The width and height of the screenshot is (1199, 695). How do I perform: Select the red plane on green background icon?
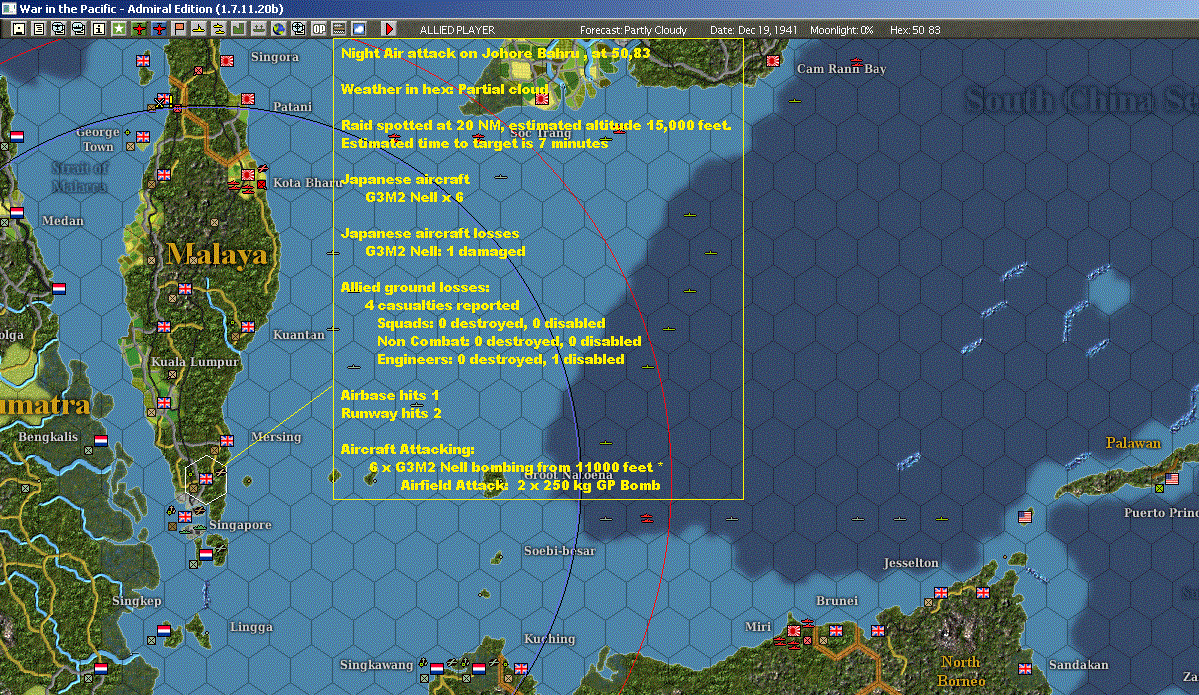coord(138,29)
